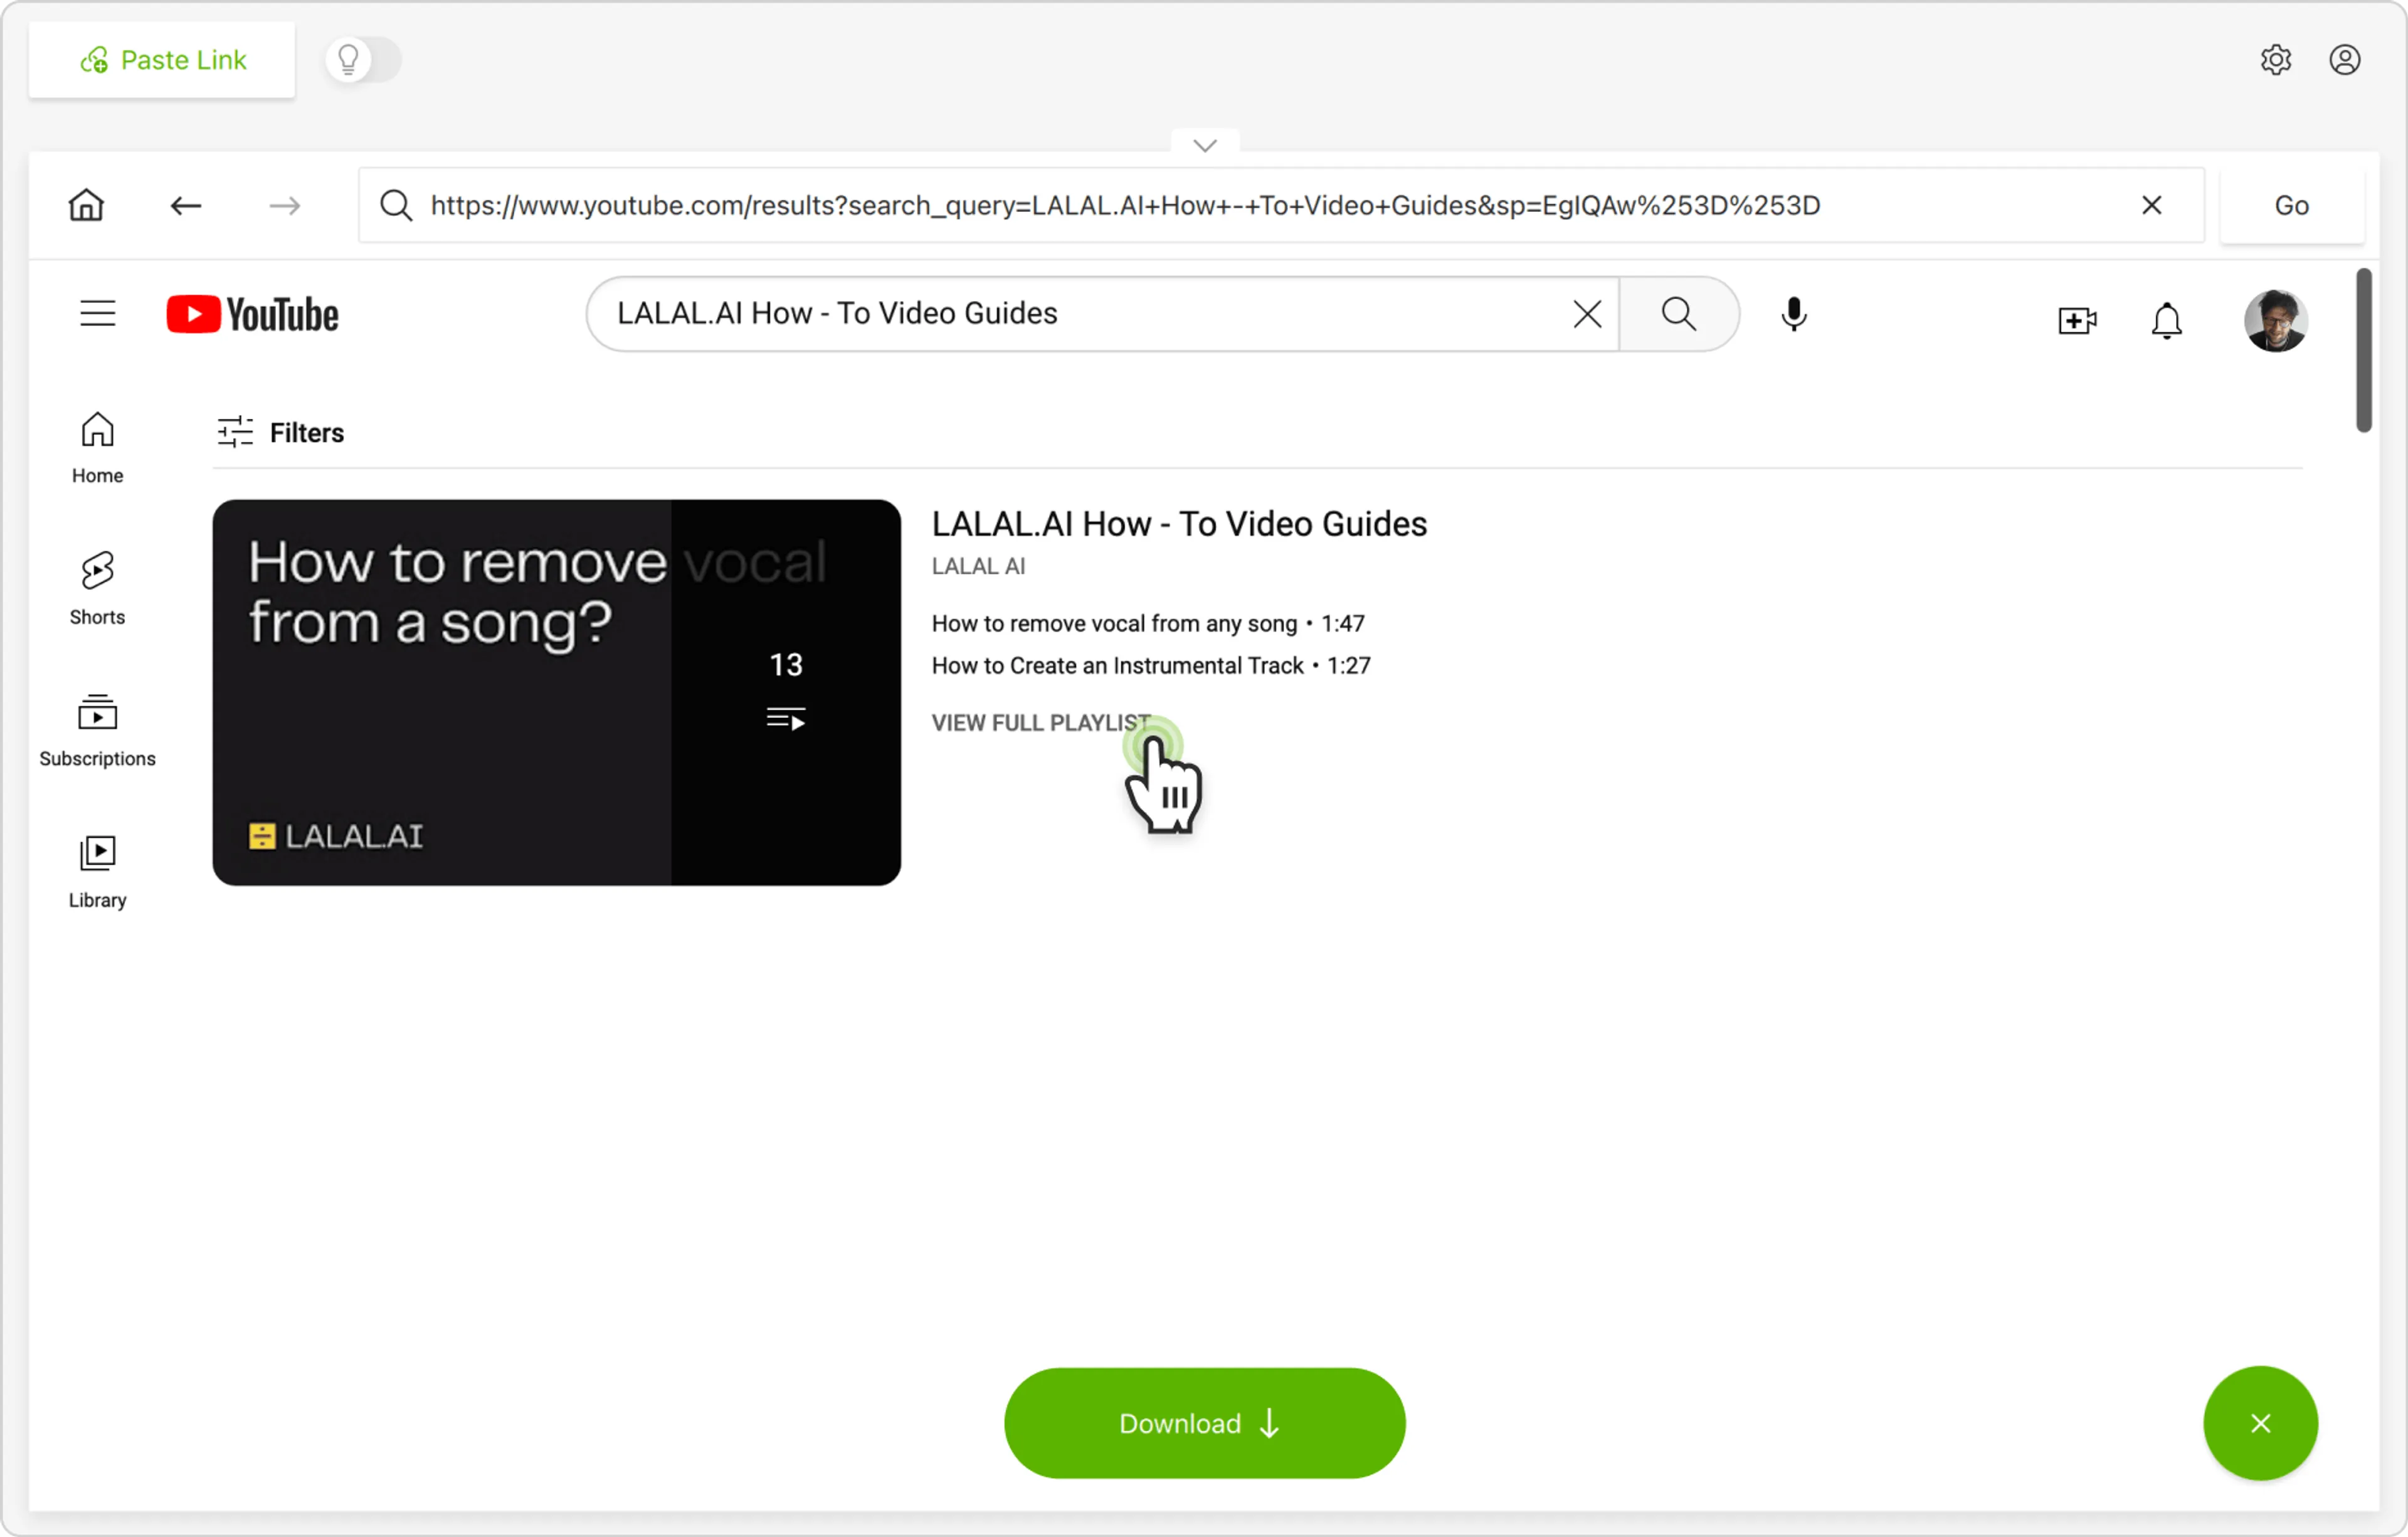Open Subscriptions in the sidebar
The height and width of the screenshot is (1537, 2408).
point(97,730)
